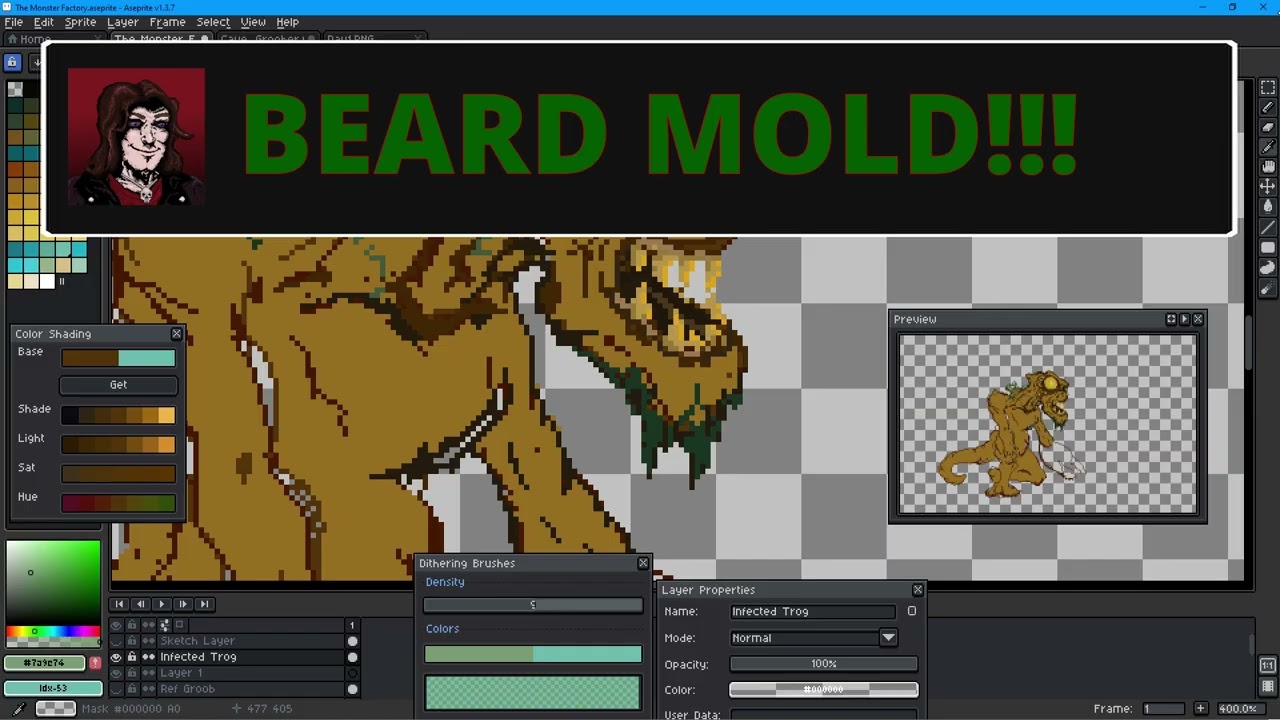Screen dimensions: 1280x720
Task: Open the Select menu
Action: pyautogui.click(x=212, y=22)
